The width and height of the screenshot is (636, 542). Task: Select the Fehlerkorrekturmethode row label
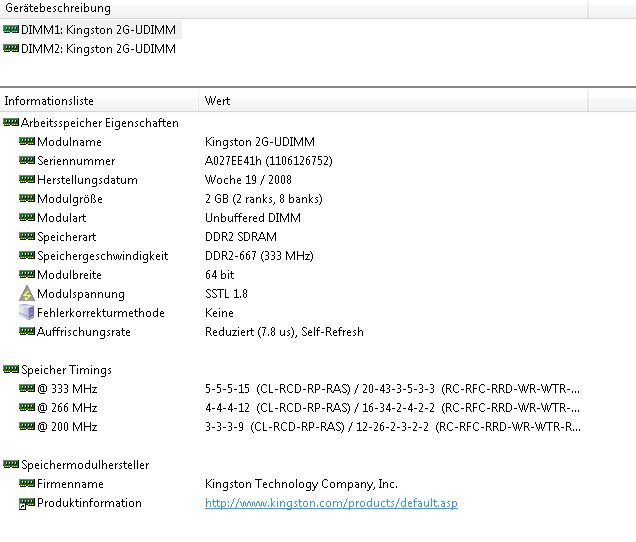101,313
